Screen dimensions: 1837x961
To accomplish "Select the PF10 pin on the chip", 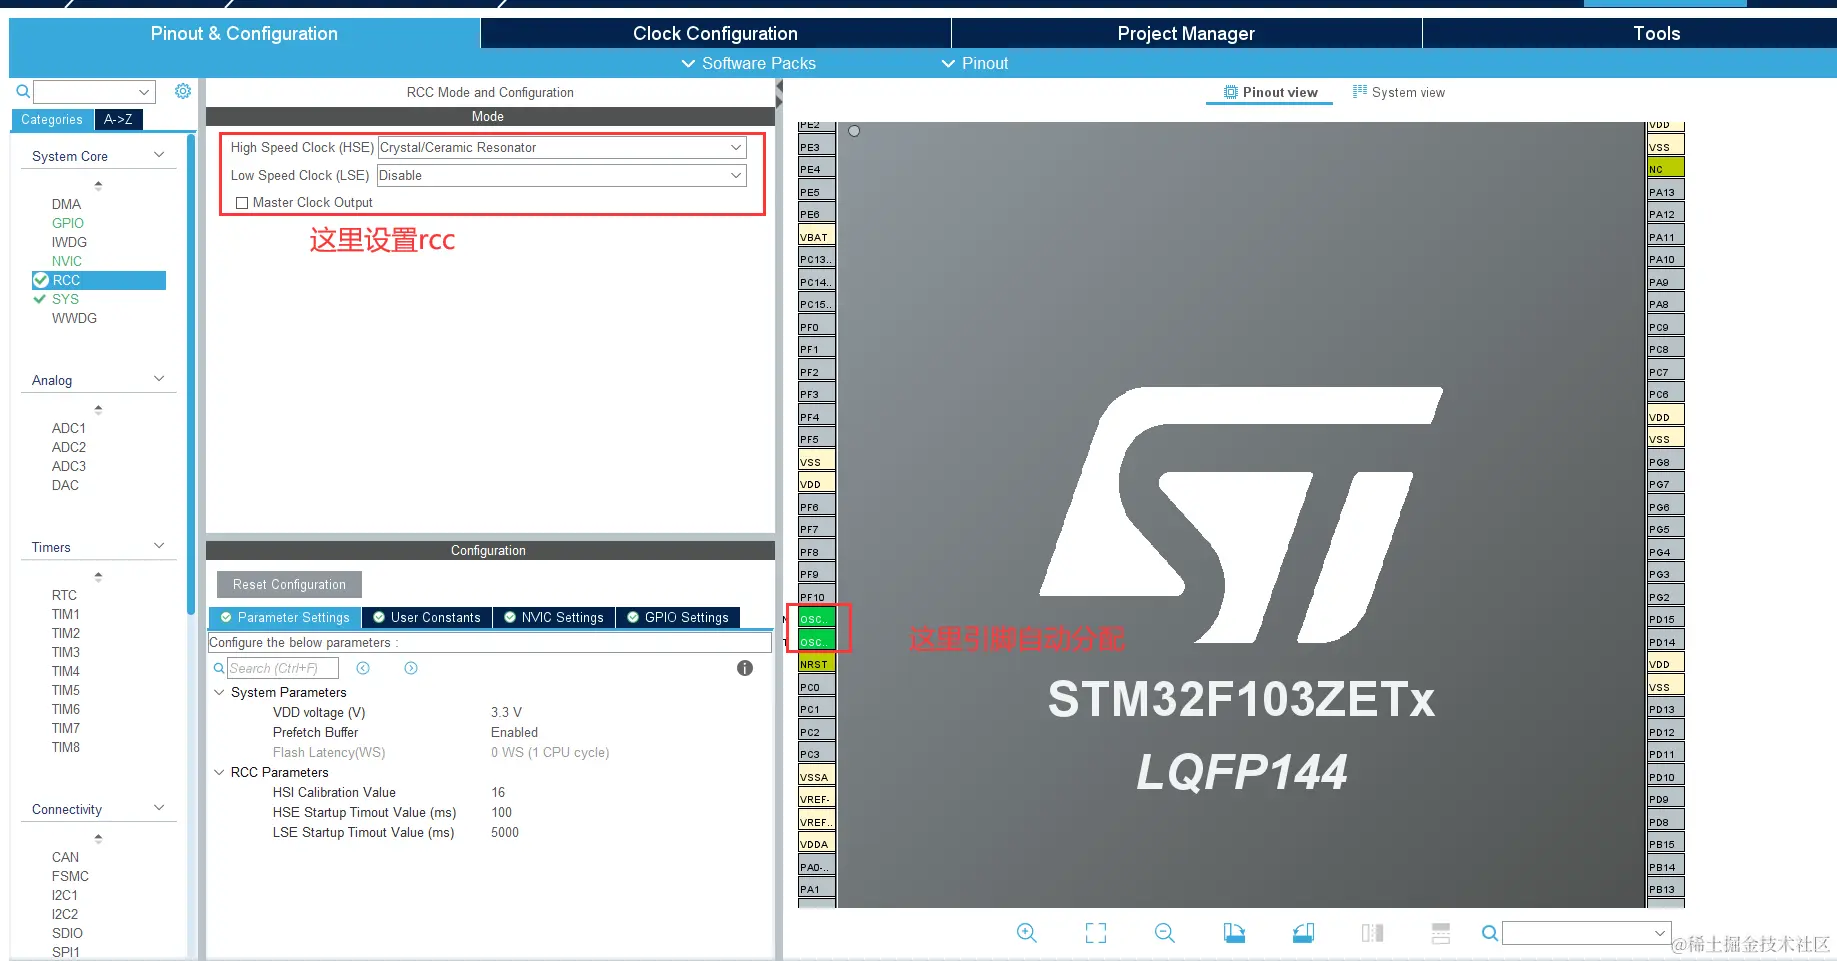I will click(x=817, y=597).
